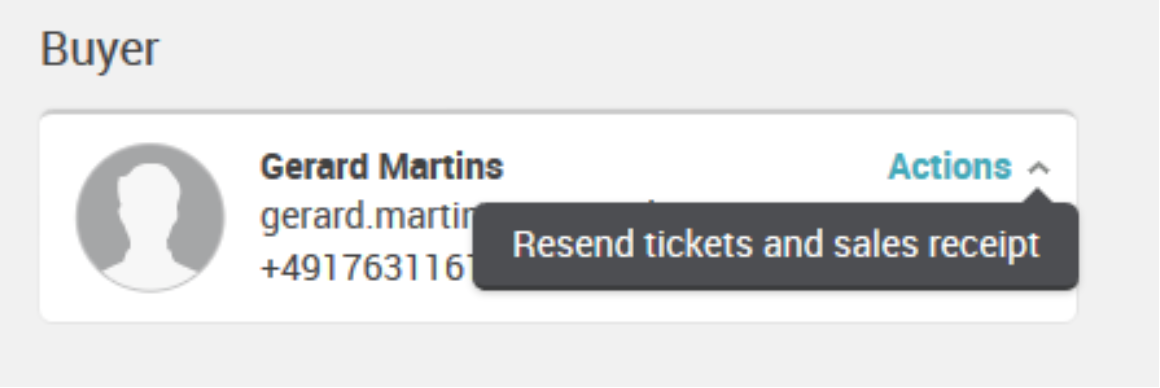Image resolution: width=1160 pixels, height=388 pixels.
Task: Click the buyer avatar placeholder icon
Action: [x=150, y=217]
